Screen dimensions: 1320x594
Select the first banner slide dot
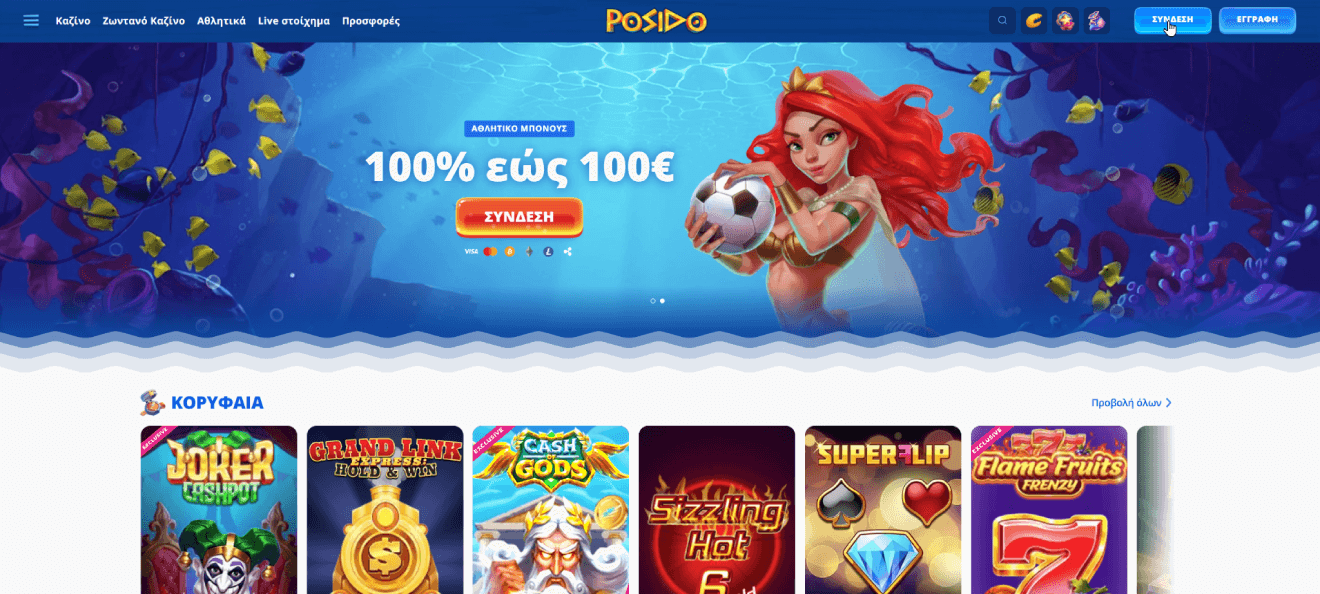tap(653, 301)
